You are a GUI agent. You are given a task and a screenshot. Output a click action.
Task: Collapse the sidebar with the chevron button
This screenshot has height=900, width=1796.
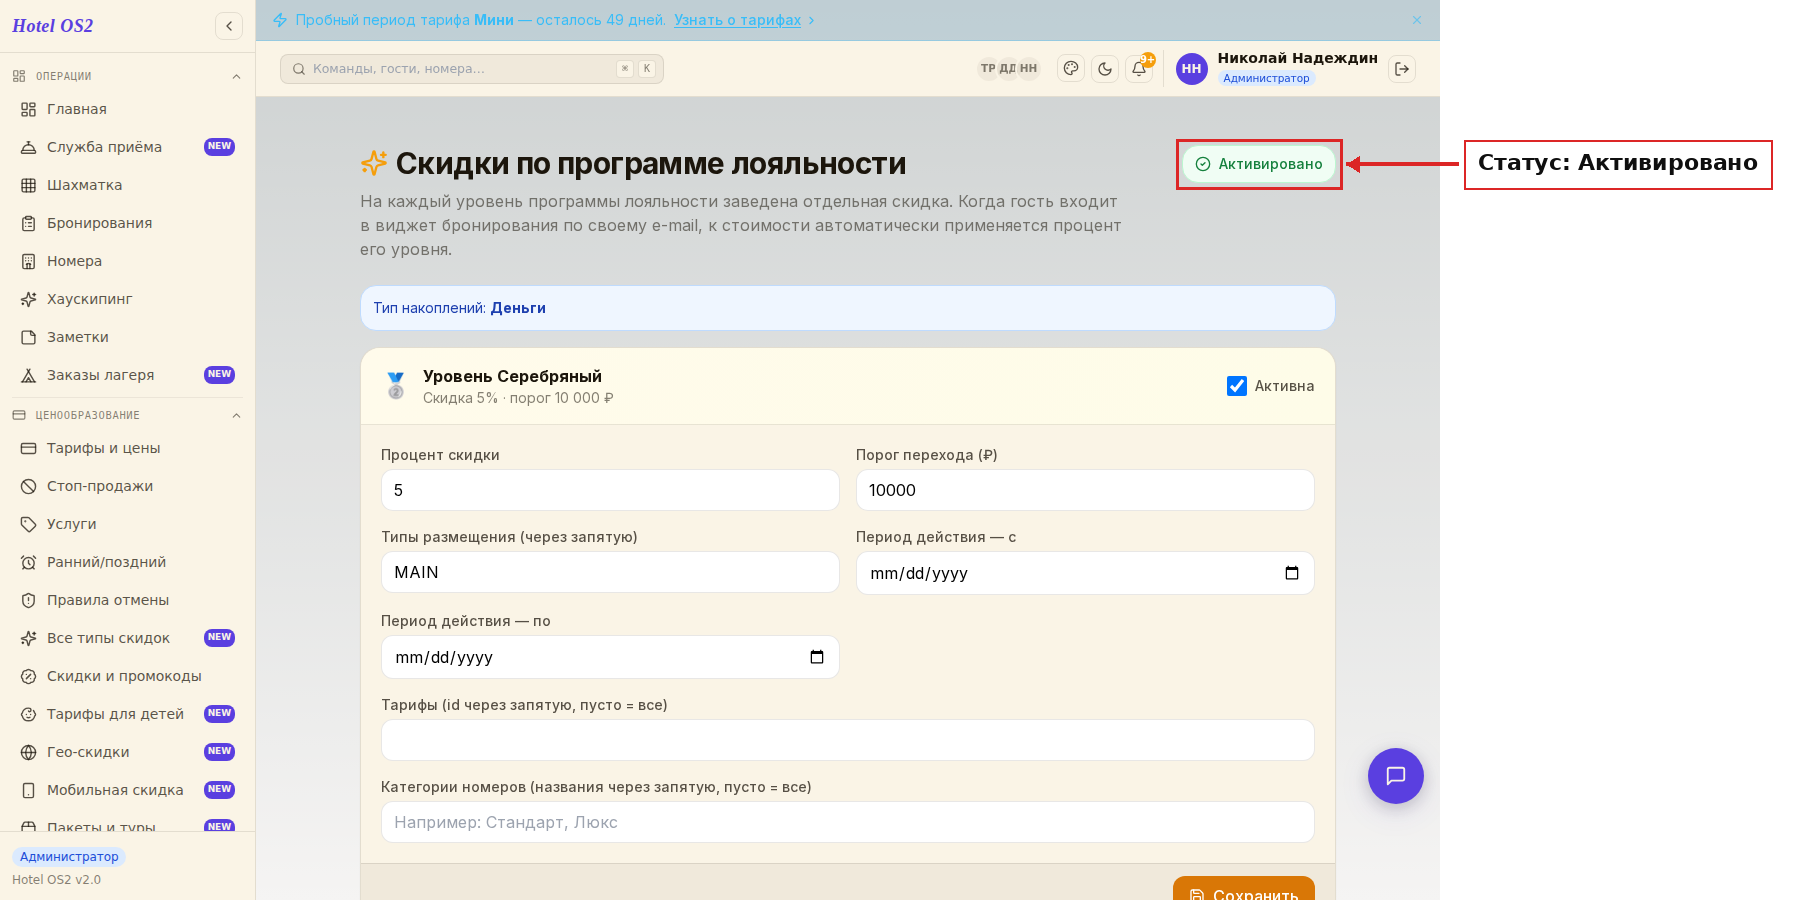pos(229,26)
